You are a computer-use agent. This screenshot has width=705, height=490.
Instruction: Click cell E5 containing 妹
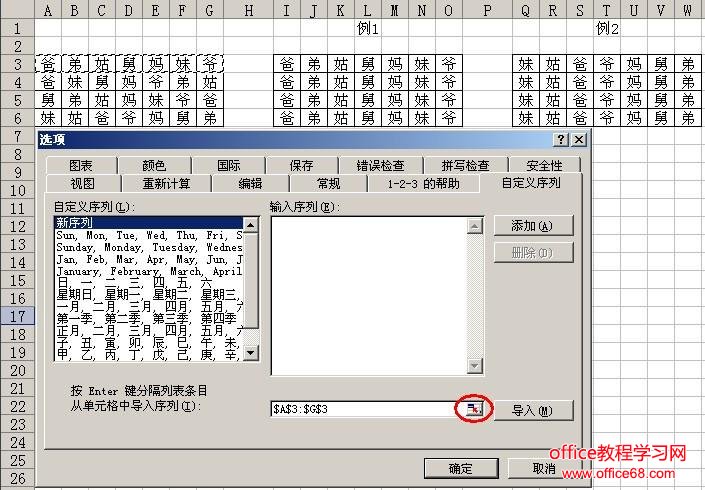pos(156,100)
